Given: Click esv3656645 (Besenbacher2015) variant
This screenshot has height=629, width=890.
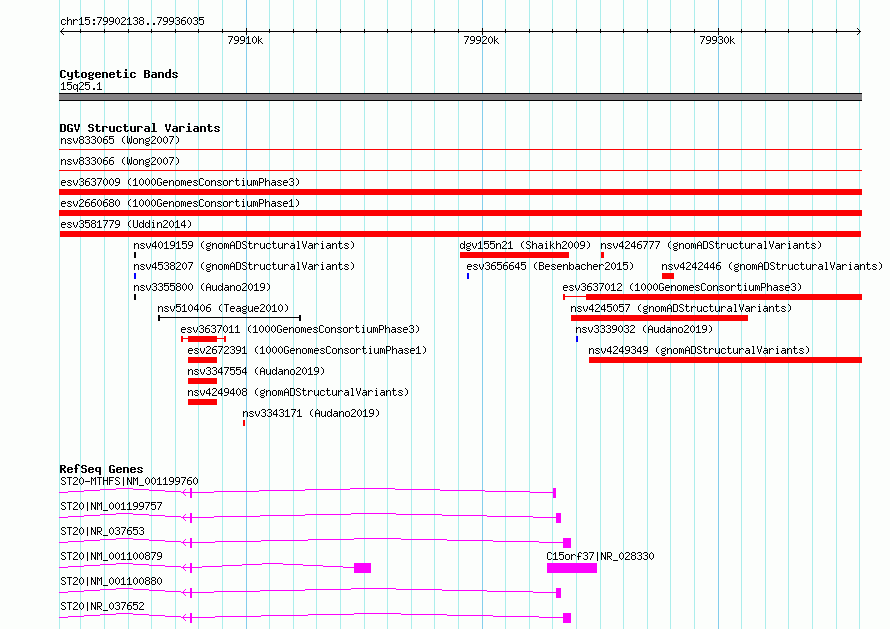Looking at the screenshot, I should (550, 266).
